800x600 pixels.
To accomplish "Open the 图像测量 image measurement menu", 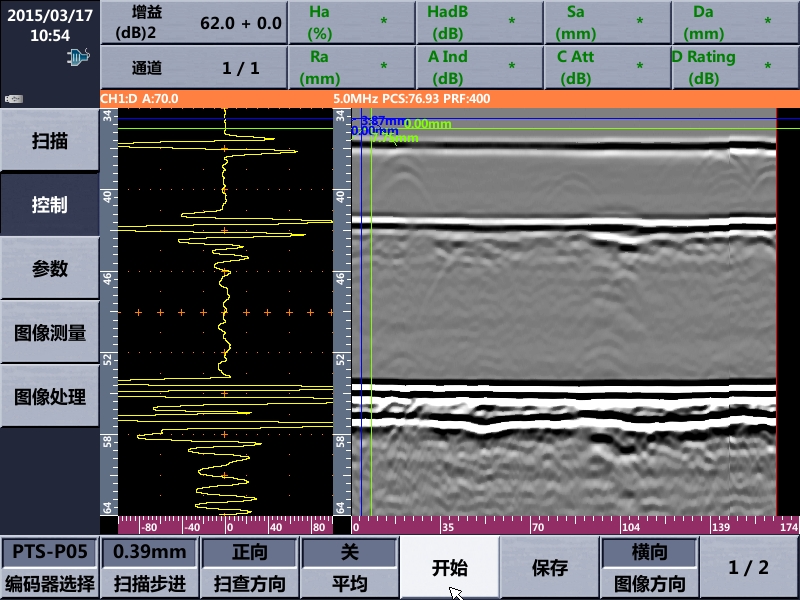I will (x=49, y=333).
